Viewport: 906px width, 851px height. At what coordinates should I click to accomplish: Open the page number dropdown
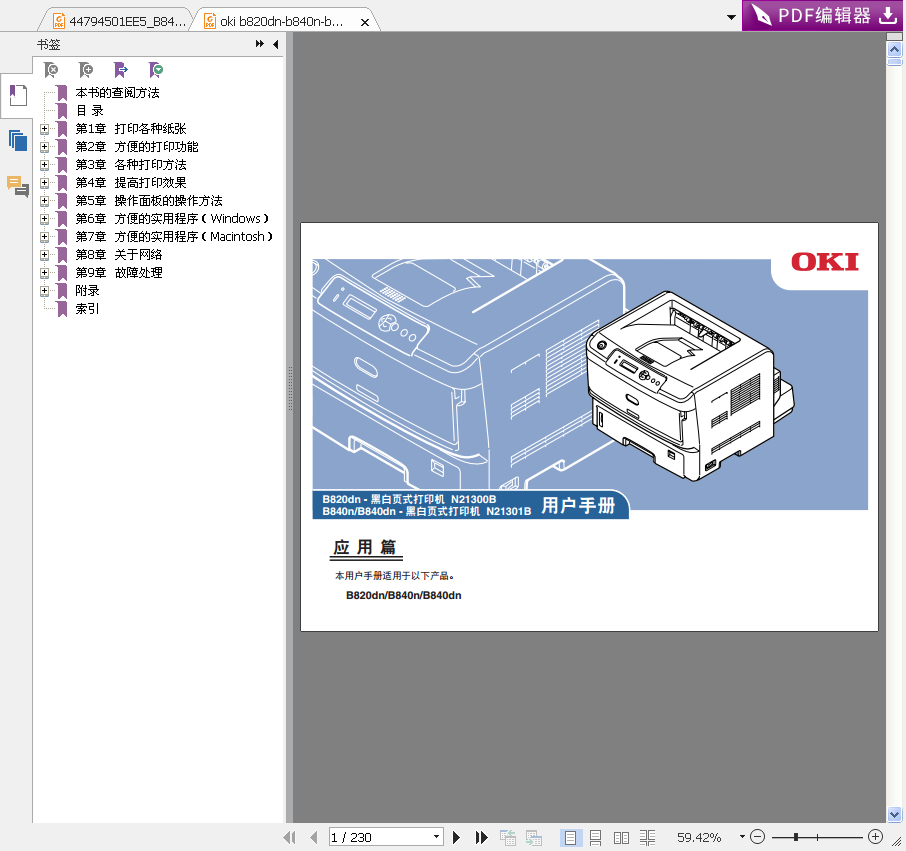point(436,837)
